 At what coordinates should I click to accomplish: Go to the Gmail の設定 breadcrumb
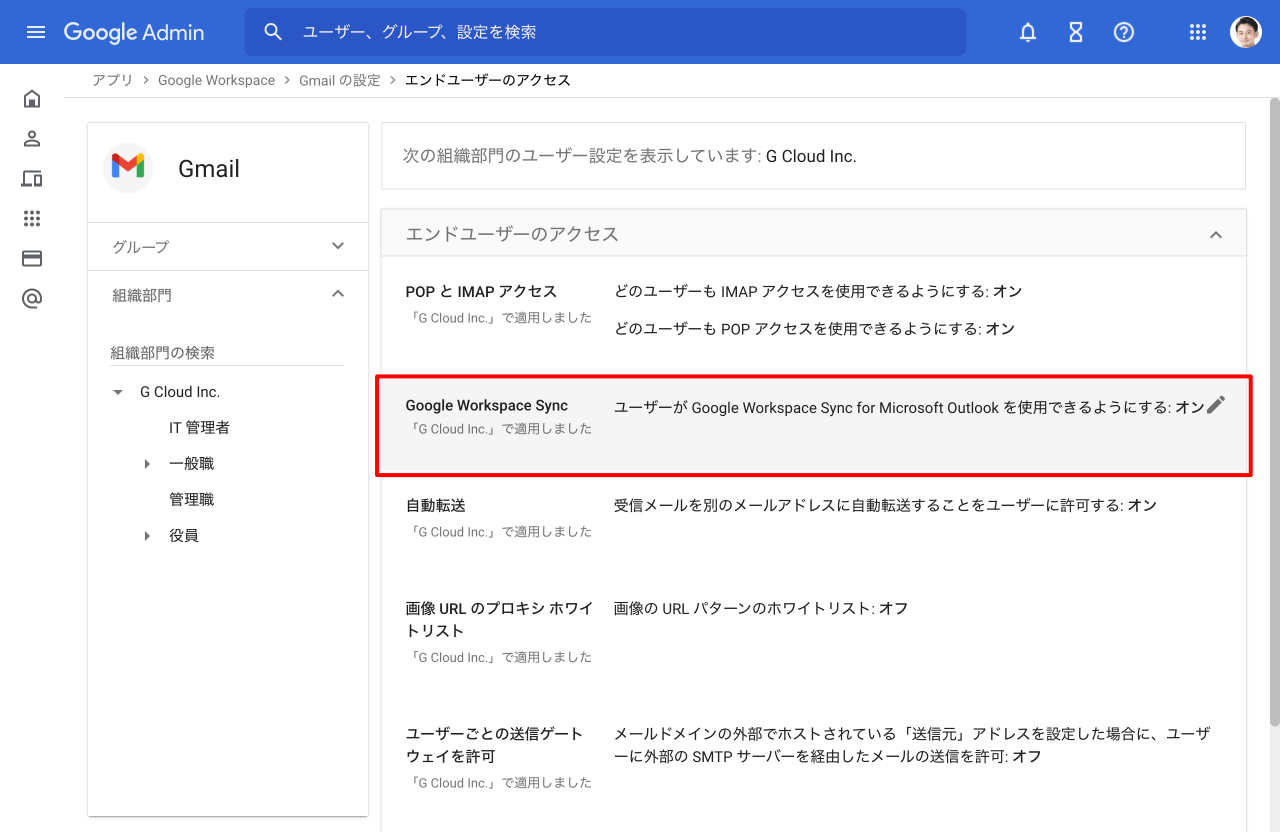[x=340, y=80]
